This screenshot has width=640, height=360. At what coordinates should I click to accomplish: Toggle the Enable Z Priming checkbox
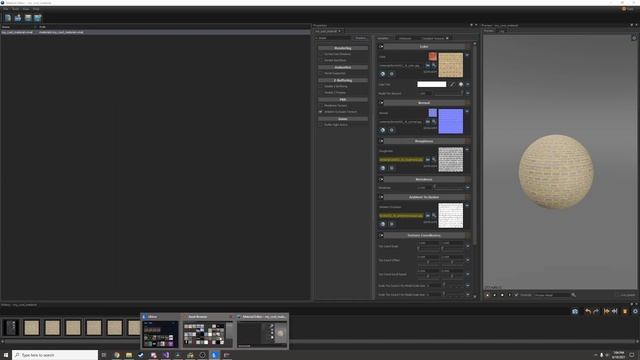coord(321,93)
